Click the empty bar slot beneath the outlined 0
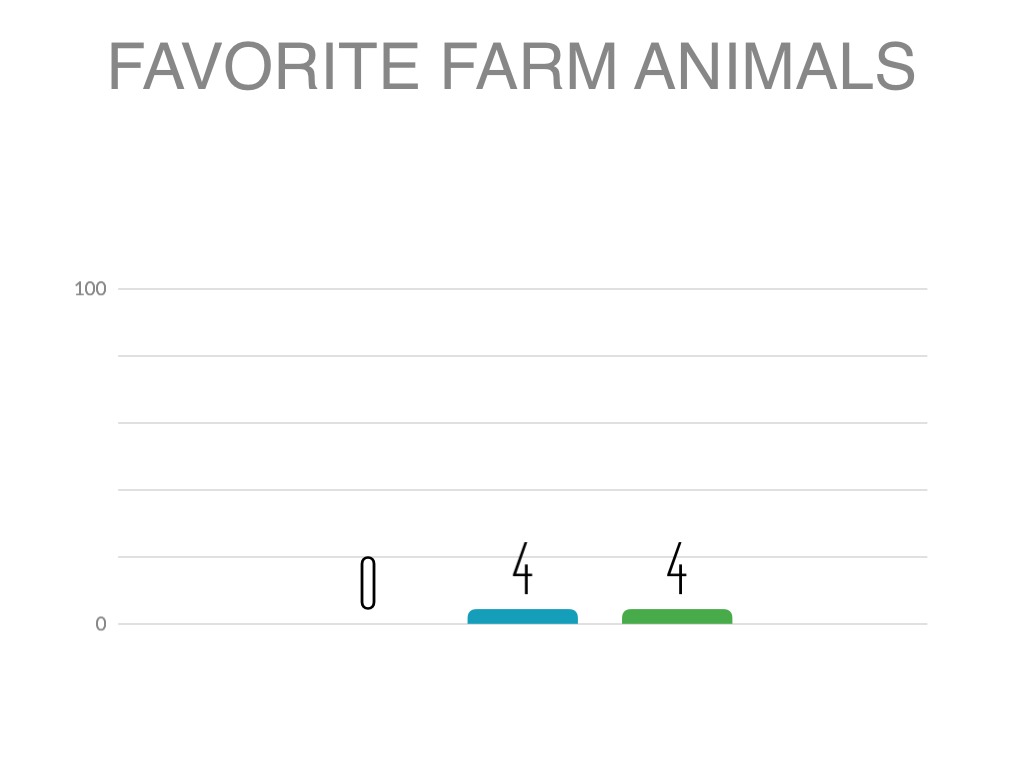1024x768 pixels. tap(368, 617)
